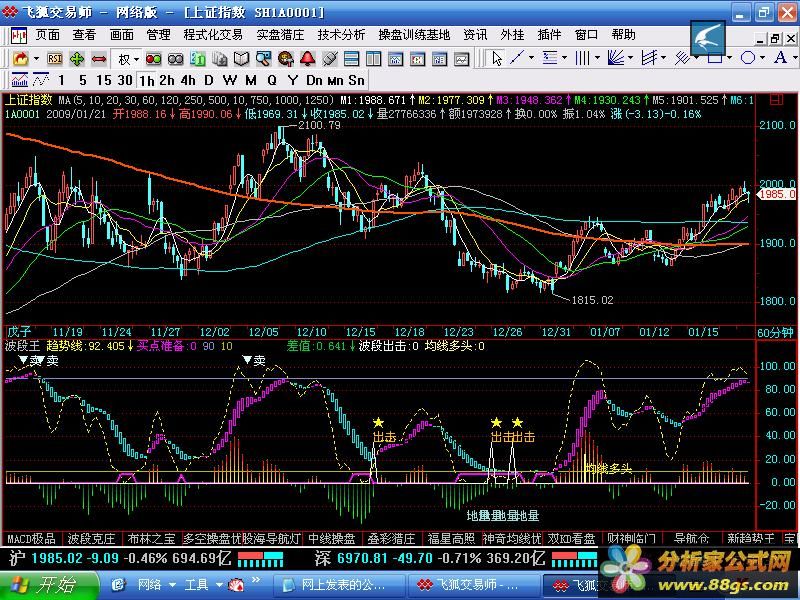Click the plug connection icon
Viewport: 800px width, 600px height.
point(329,59)
